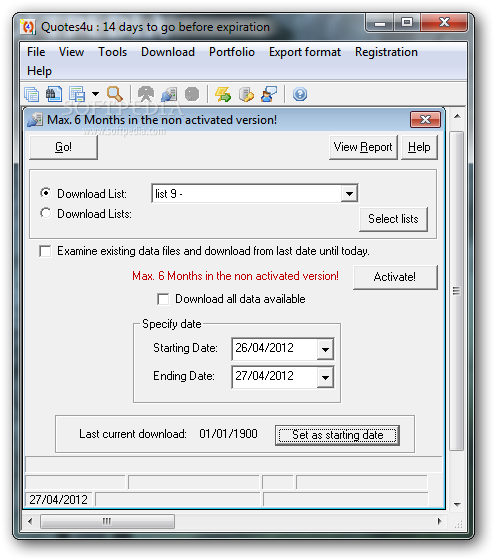Click the Go! button

(63, 147)
